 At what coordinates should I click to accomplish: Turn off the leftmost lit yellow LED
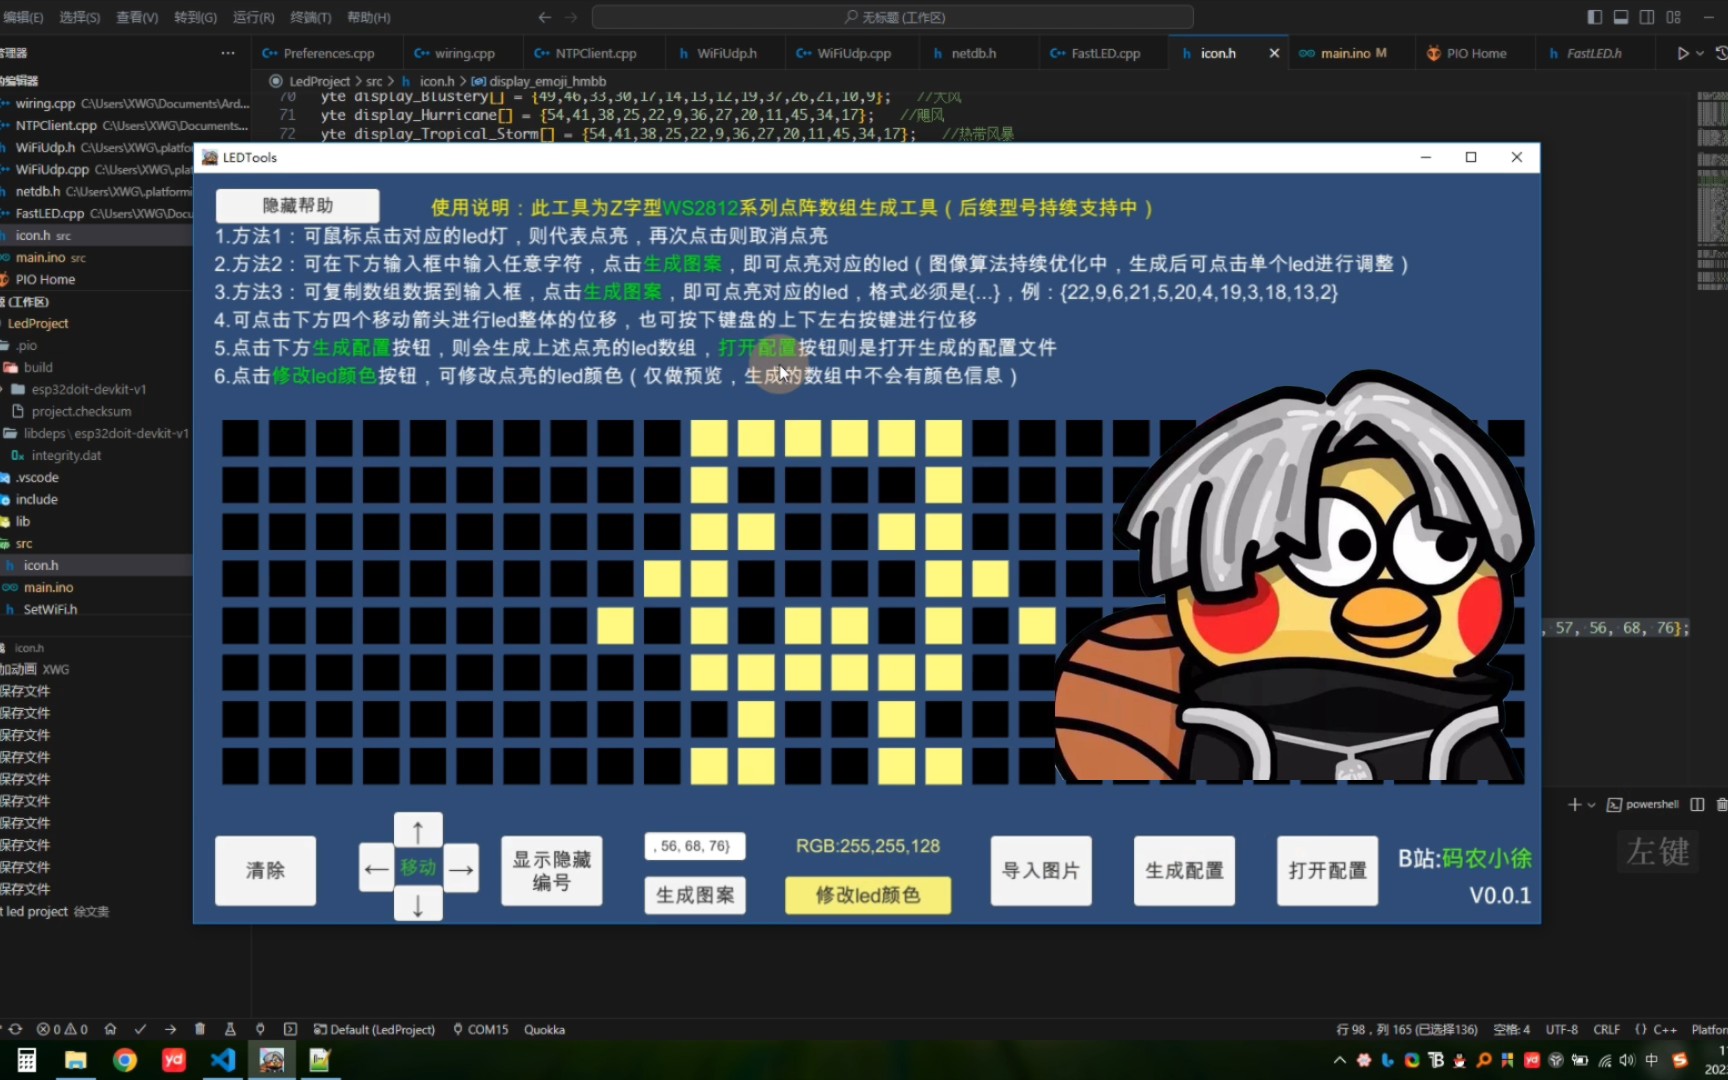click(x=615, y=626)
